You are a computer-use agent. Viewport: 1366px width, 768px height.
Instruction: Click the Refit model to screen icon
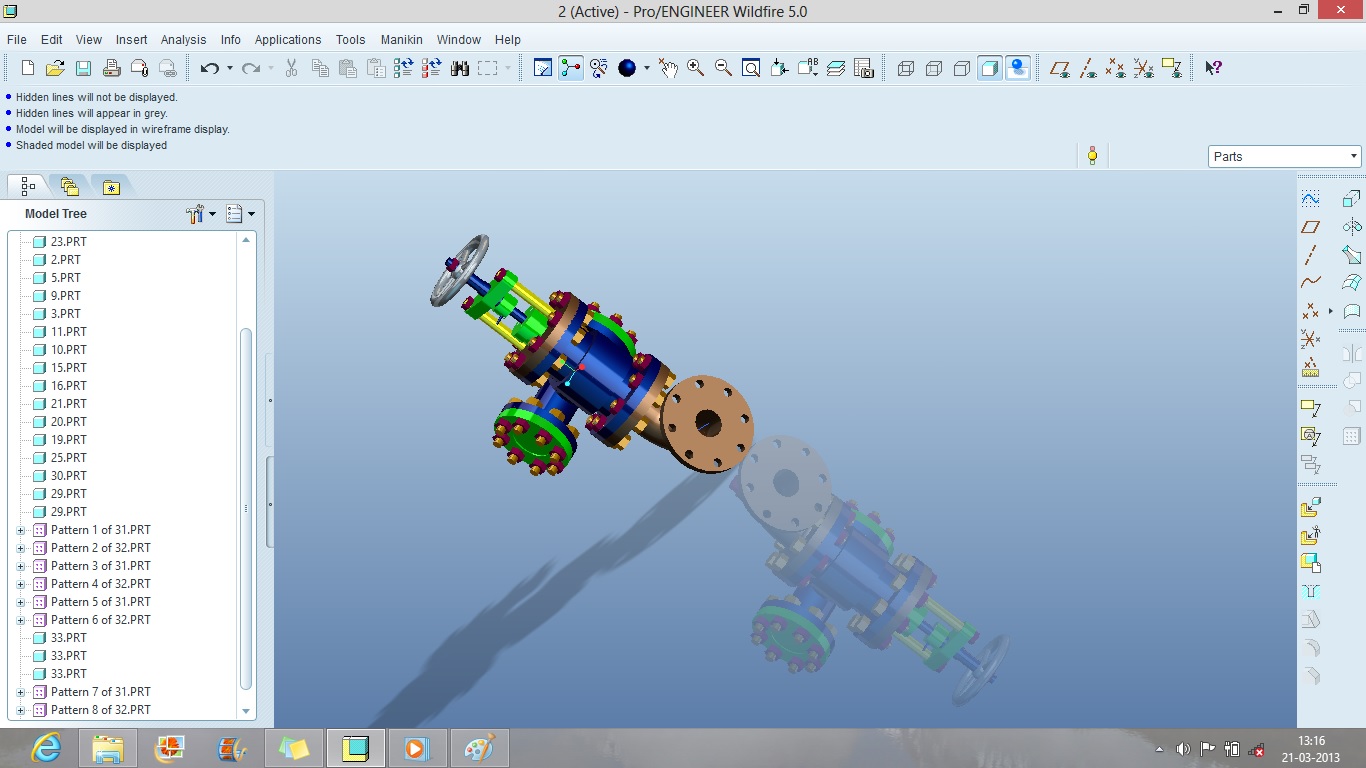point(751,68)
